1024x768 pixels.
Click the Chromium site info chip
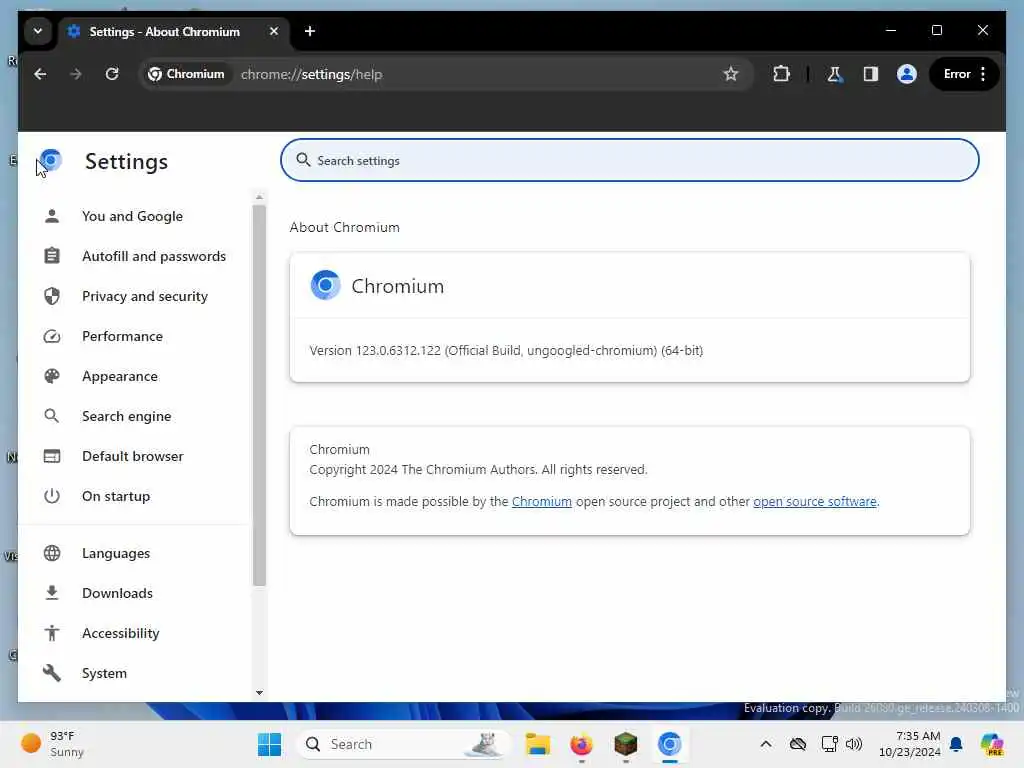186,74
